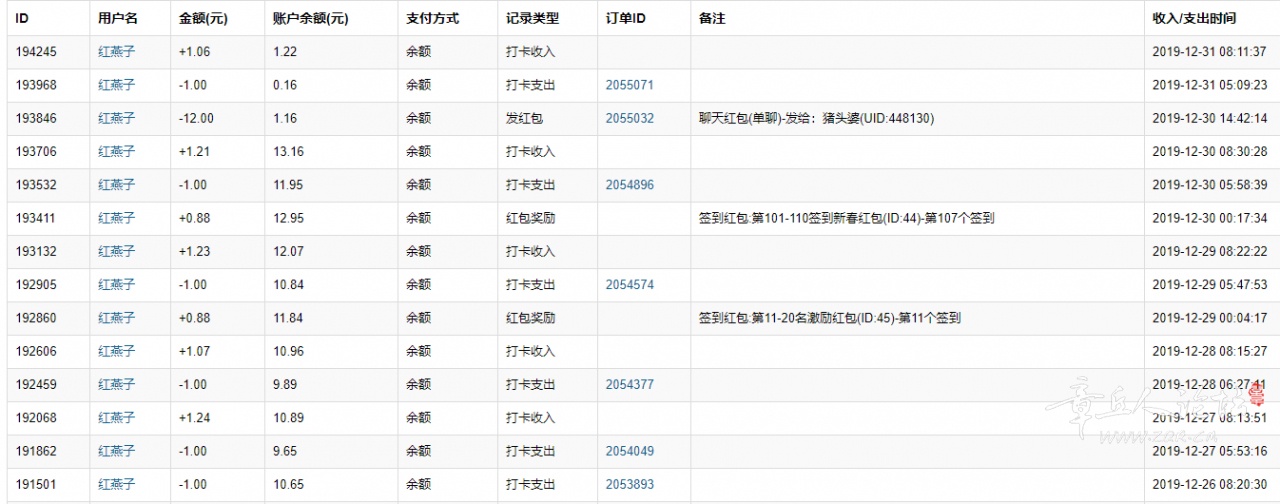This screenshot has width=1280, height=504.
Task: Click the amount +1.23 cell
Action: (217, 252)
